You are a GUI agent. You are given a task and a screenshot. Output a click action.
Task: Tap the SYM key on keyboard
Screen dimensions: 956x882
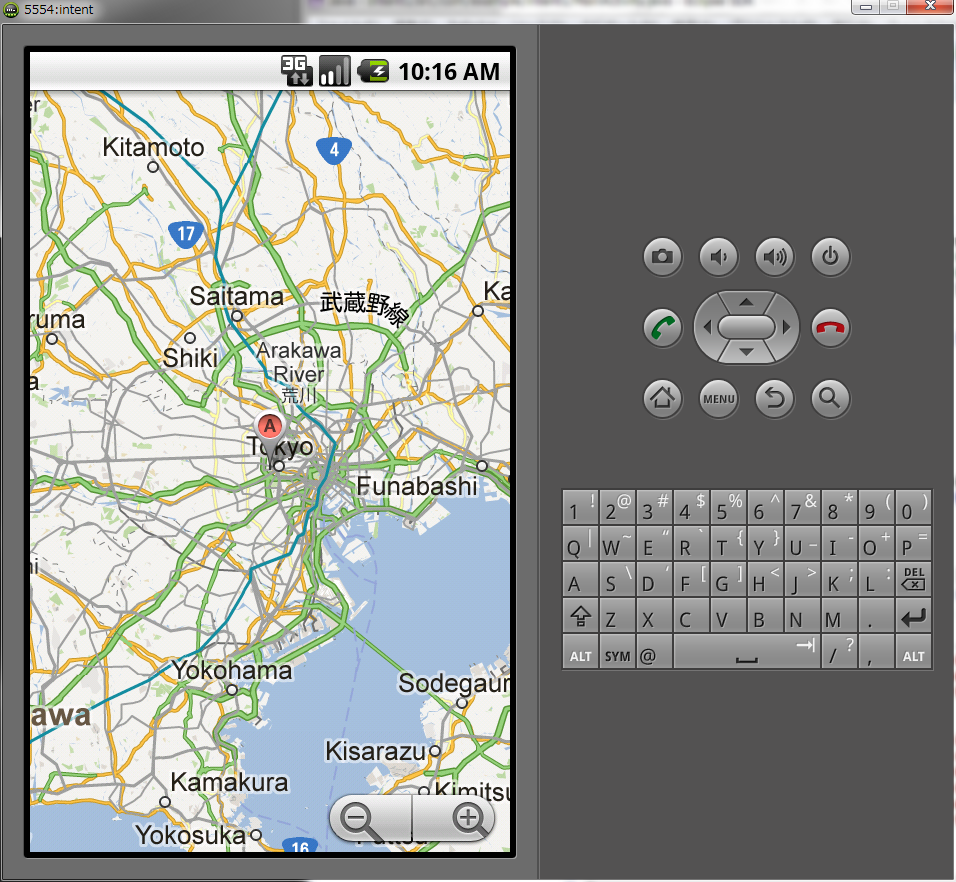(617, 652)
